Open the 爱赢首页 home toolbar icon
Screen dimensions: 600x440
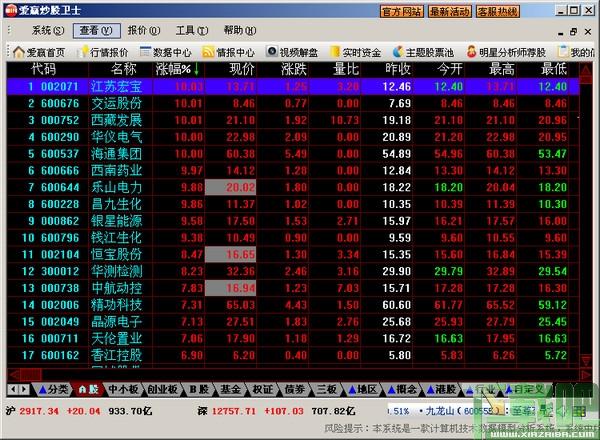(39, 52)
